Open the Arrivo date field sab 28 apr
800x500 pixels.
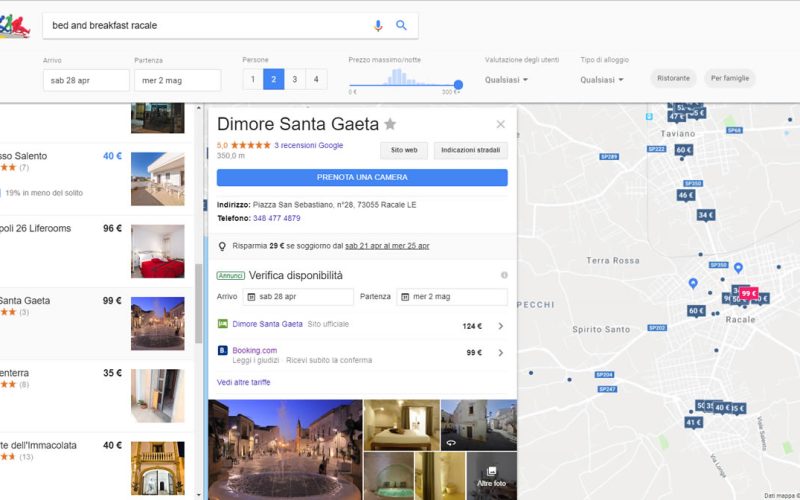point(86,80)
